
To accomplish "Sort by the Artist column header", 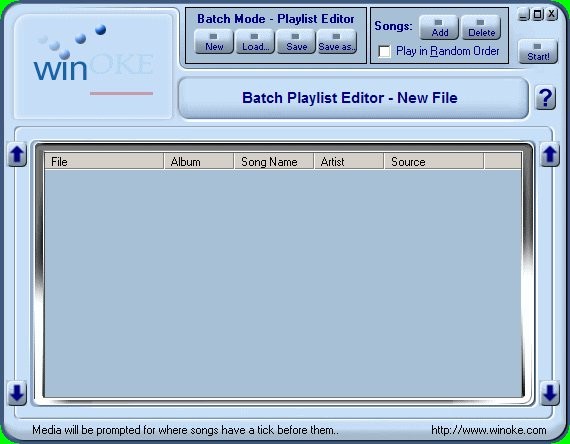I will (x=349, y=161).
